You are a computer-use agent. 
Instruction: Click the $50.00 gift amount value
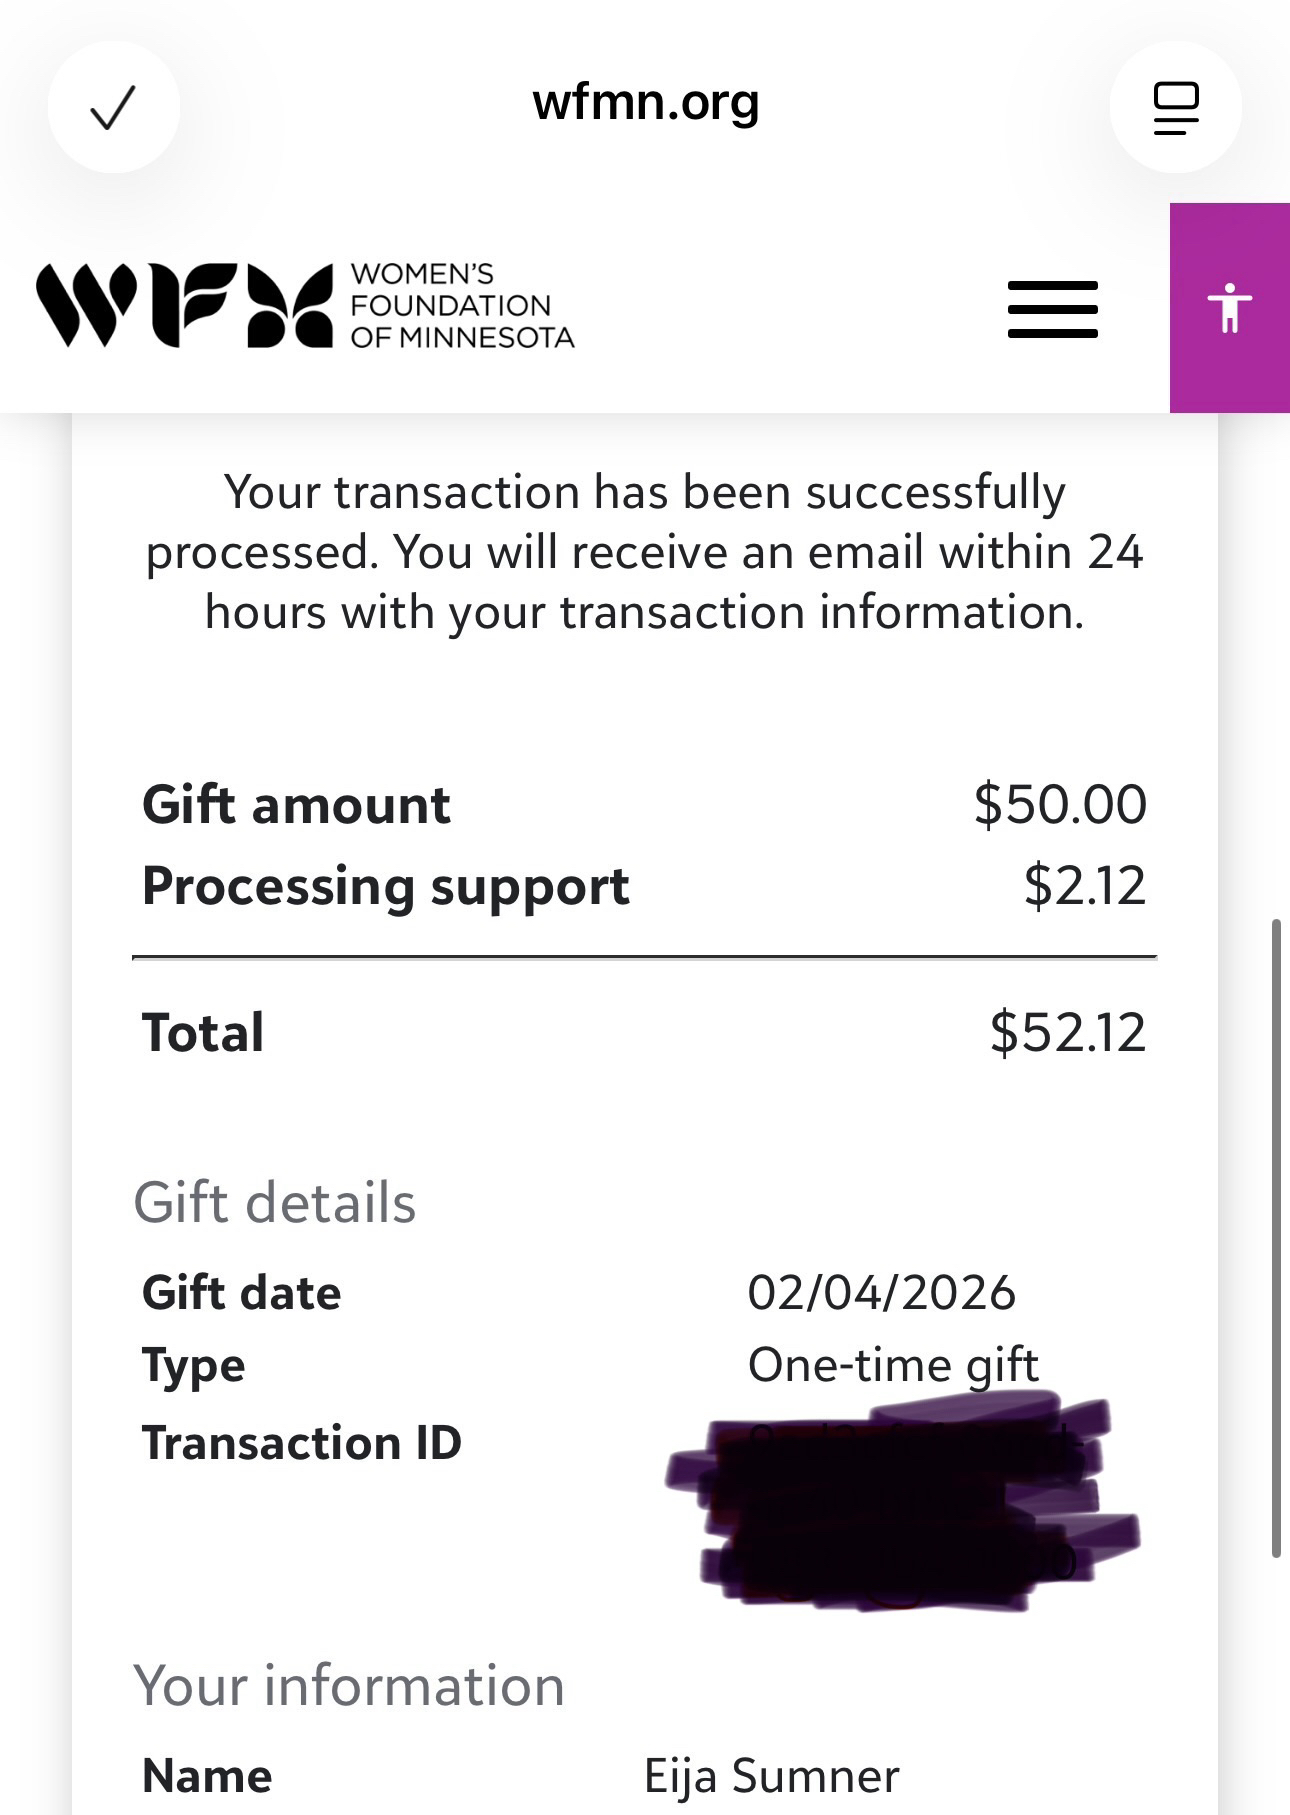[x=1060, y=805]
